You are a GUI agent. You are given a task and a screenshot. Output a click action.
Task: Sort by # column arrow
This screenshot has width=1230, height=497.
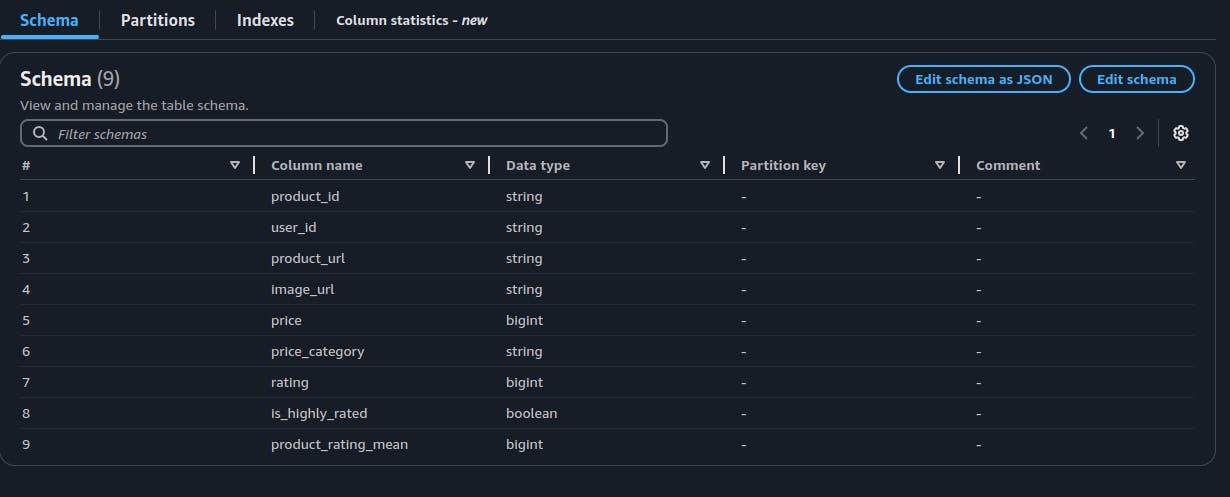[x=235, y=165]
